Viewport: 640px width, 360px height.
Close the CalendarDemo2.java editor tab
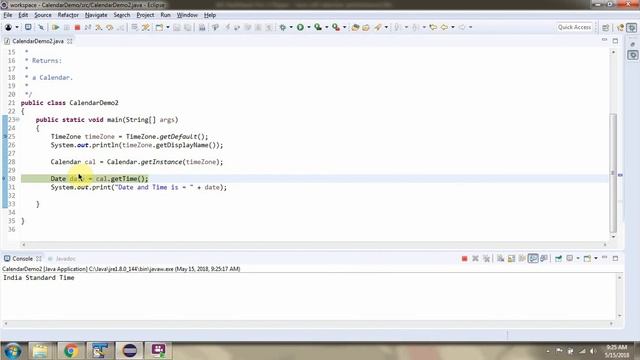click(x=70, y=41)
